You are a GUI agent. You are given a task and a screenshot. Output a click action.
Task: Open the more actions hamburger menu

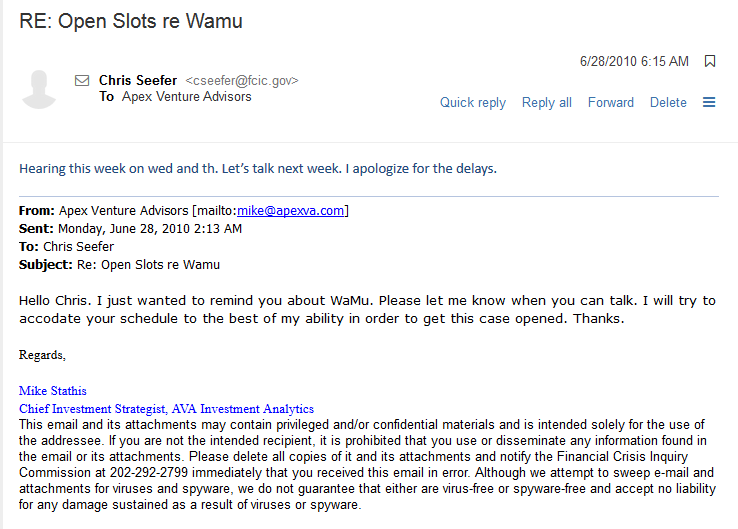pyautogui.click(x=709, y=102)
